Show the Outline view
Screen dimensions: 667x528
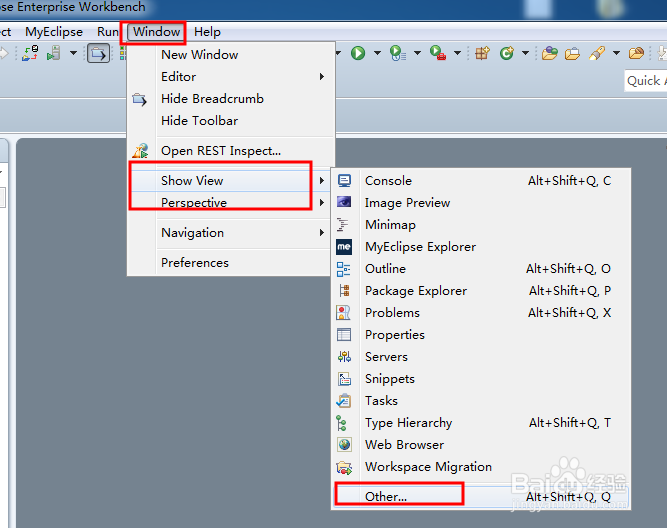pyautogui.click(x=481, y=269)
